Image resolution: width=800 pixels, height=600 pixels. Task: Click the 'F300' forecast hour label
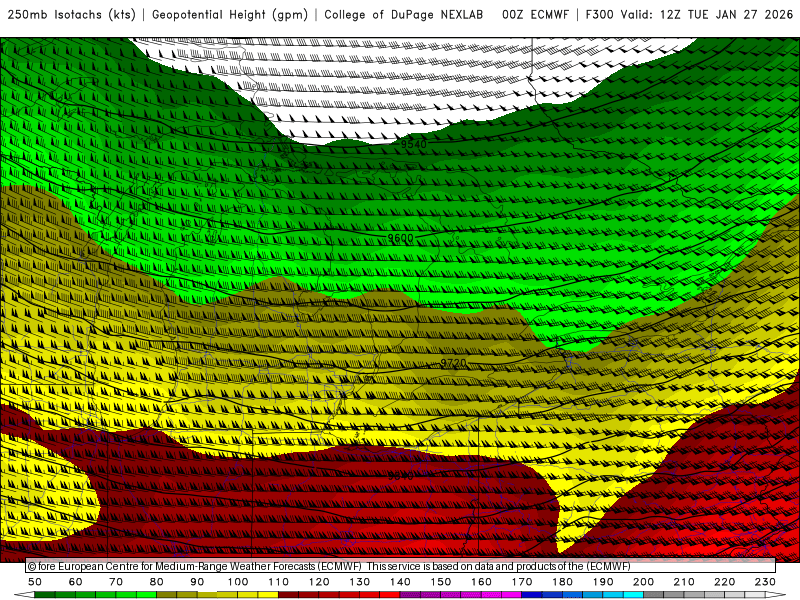pyautogui.click(x=599, y=14)
